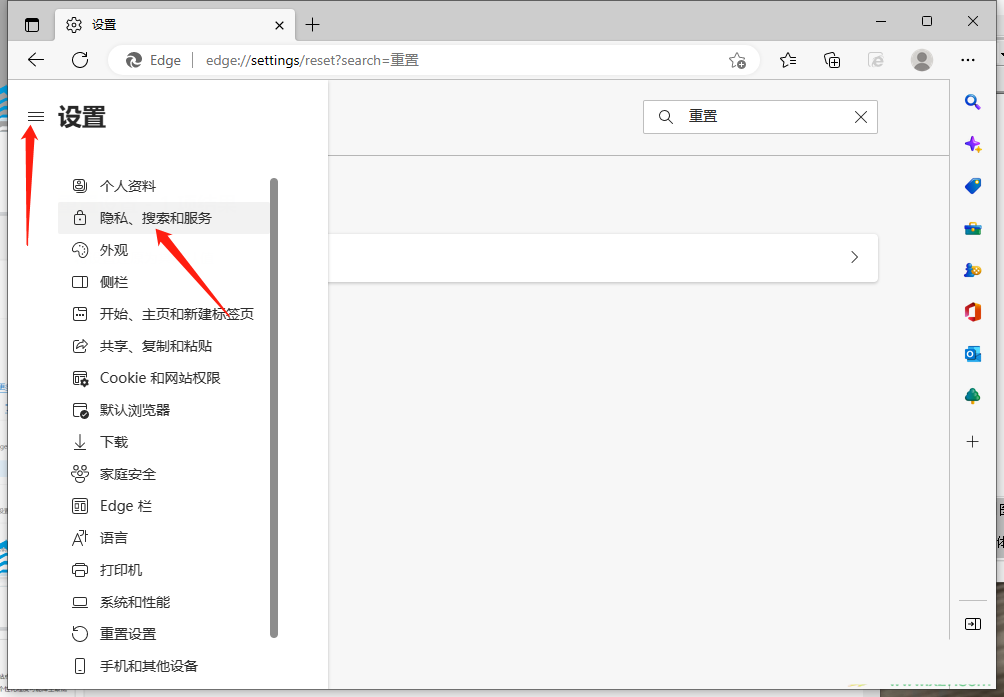Go back to previous page

36,60
